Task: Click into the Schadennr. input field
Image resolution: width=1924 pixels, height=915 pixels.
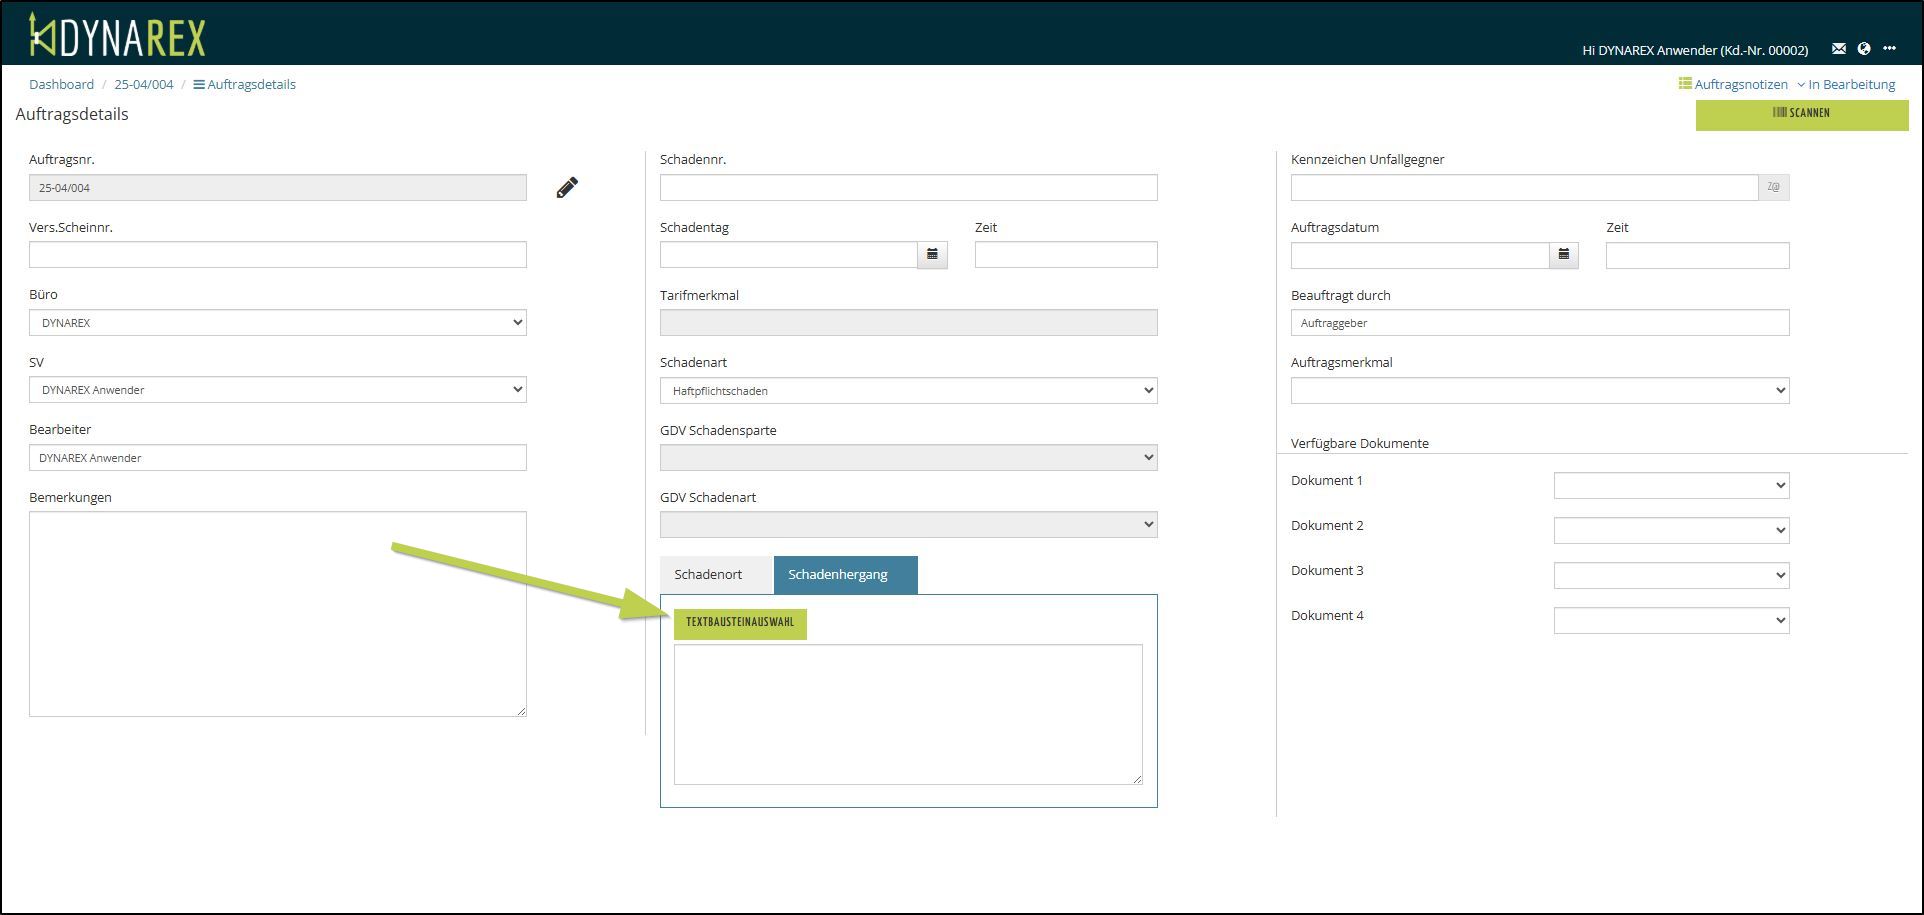Action: point(908,188)
